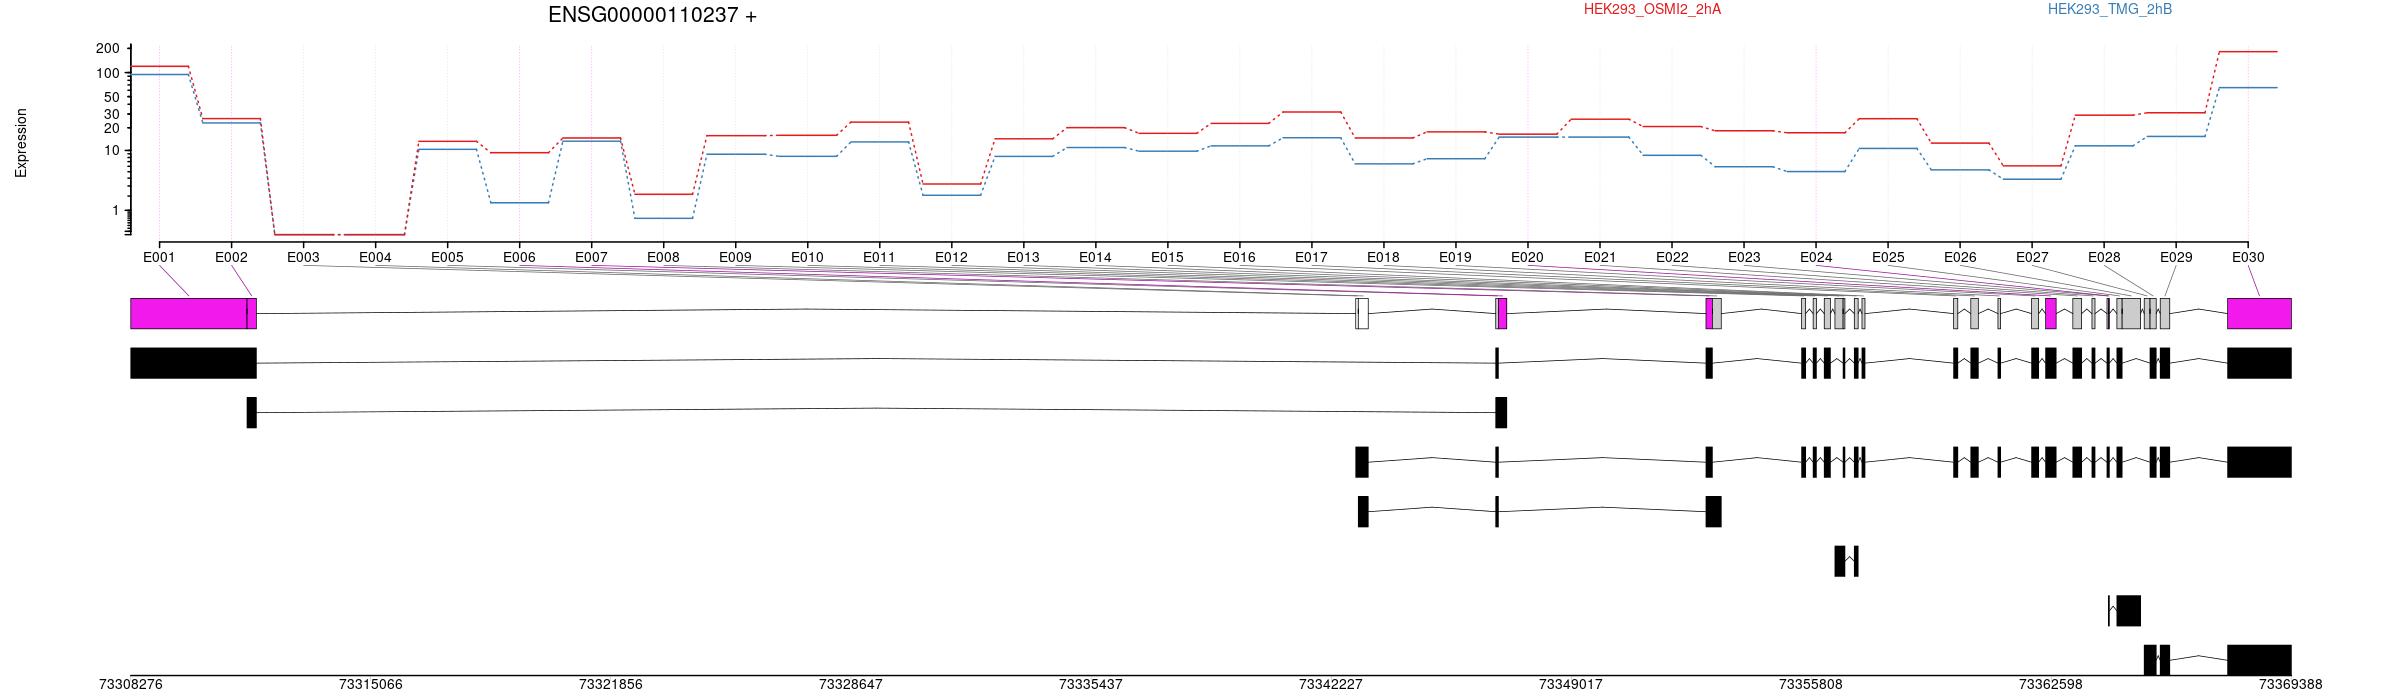Click the Expression y-axis label
The image size is (2400, 700).
[21, 143]
